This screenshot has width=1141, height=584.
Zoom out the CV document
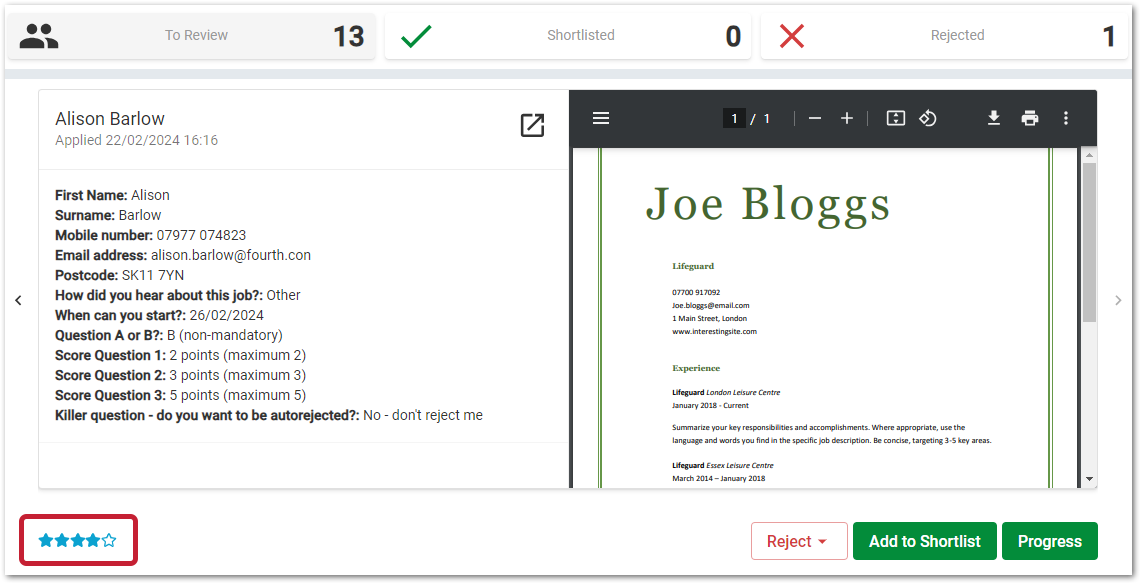[815, 118]
